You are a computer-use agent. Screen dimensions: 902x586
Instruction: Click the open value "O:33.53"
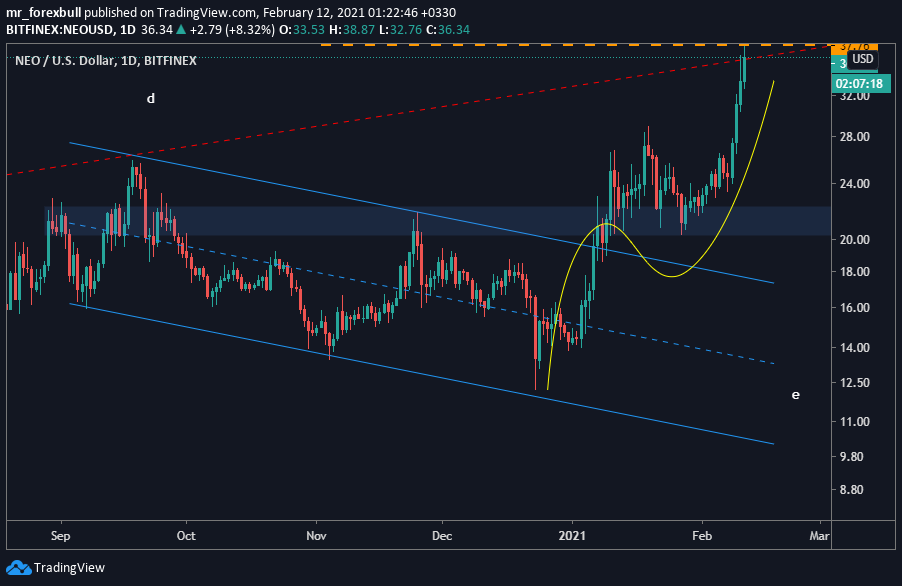302,29
